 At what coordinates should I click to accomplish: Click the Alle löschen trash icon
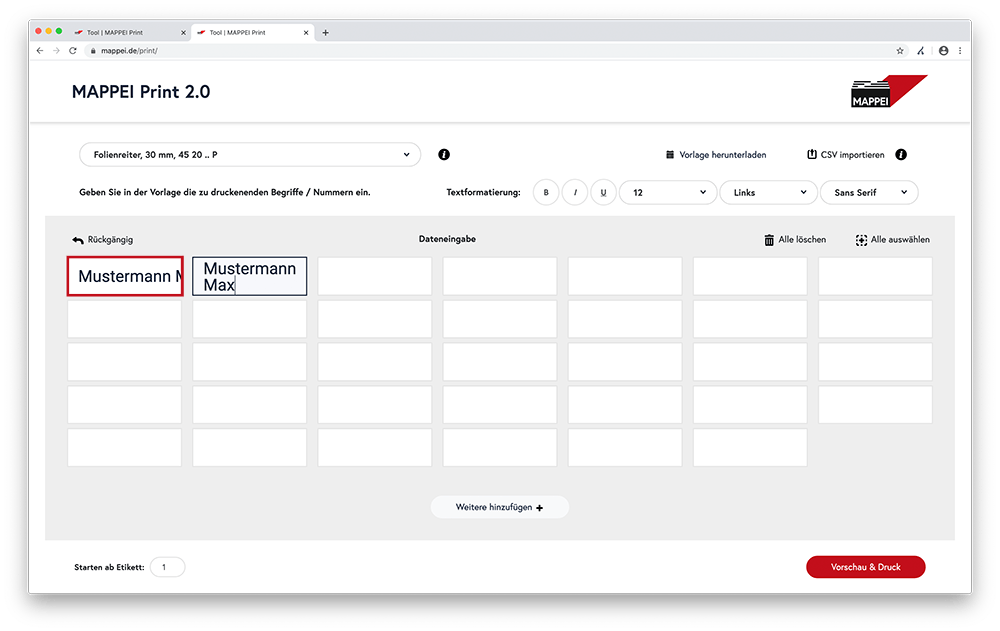769,240
